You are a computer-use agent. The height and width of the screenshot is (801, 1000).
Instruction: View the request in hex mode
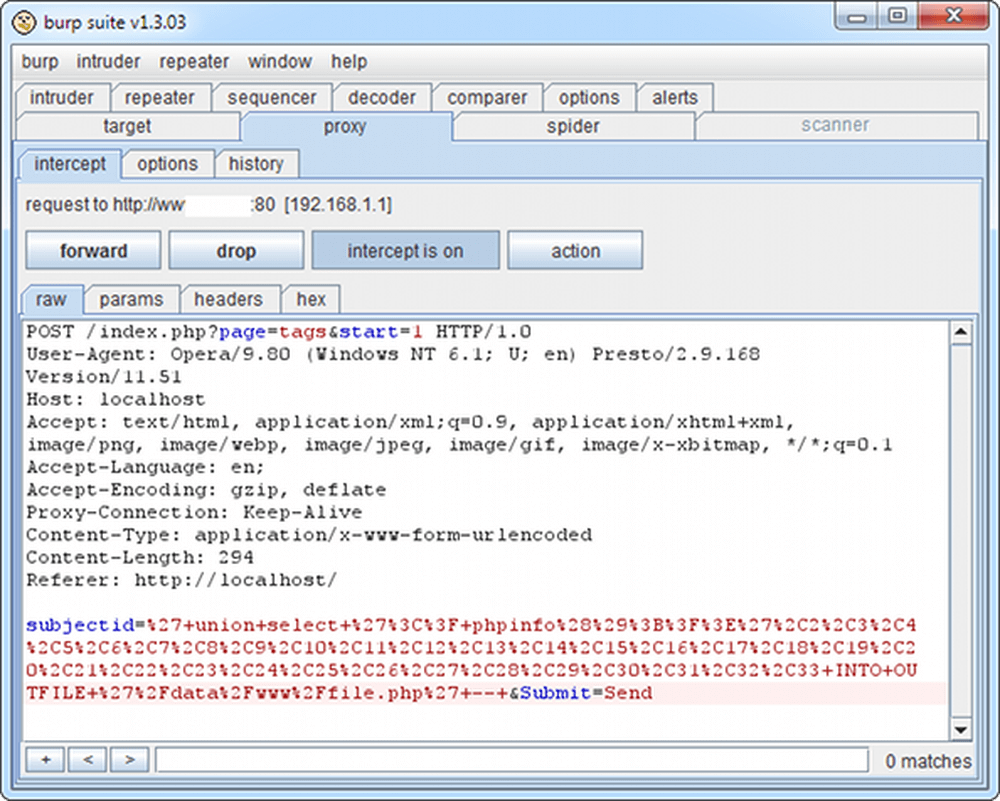pyautogui.click(x=311, y=299)
